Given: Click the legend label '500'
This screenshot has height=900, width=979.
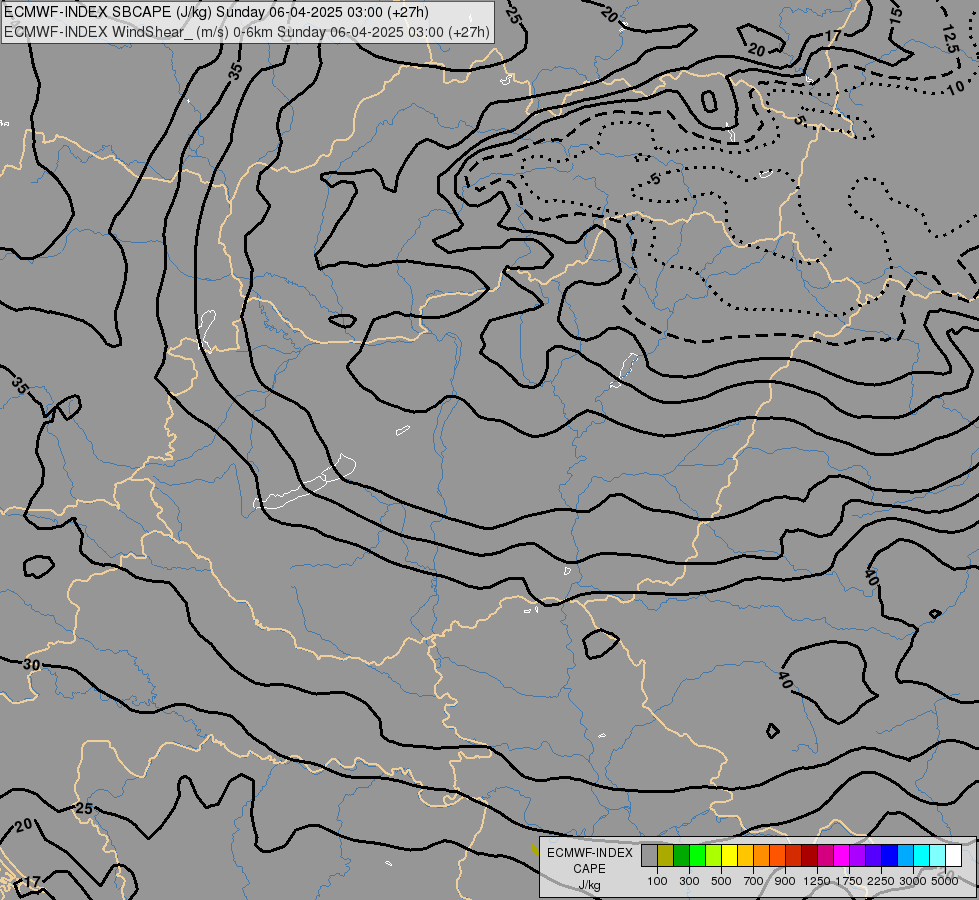Looking at the screenshot, I should pyautogui.click(x=721, y=881).
